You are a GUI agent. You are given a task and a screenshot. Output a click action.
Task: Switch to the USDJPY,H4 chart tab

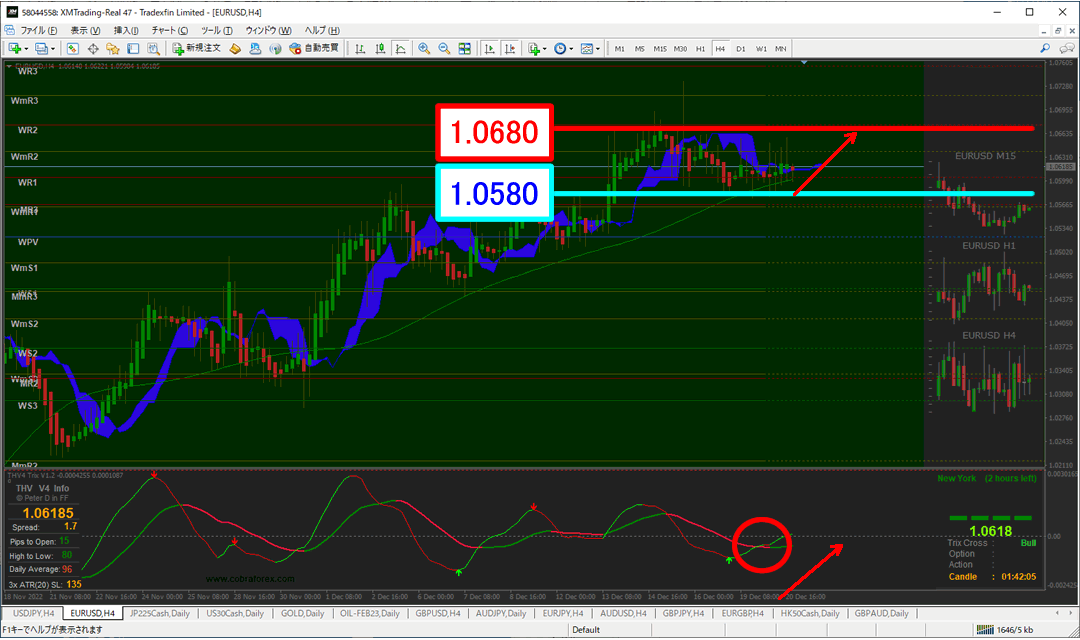(33, 613)
